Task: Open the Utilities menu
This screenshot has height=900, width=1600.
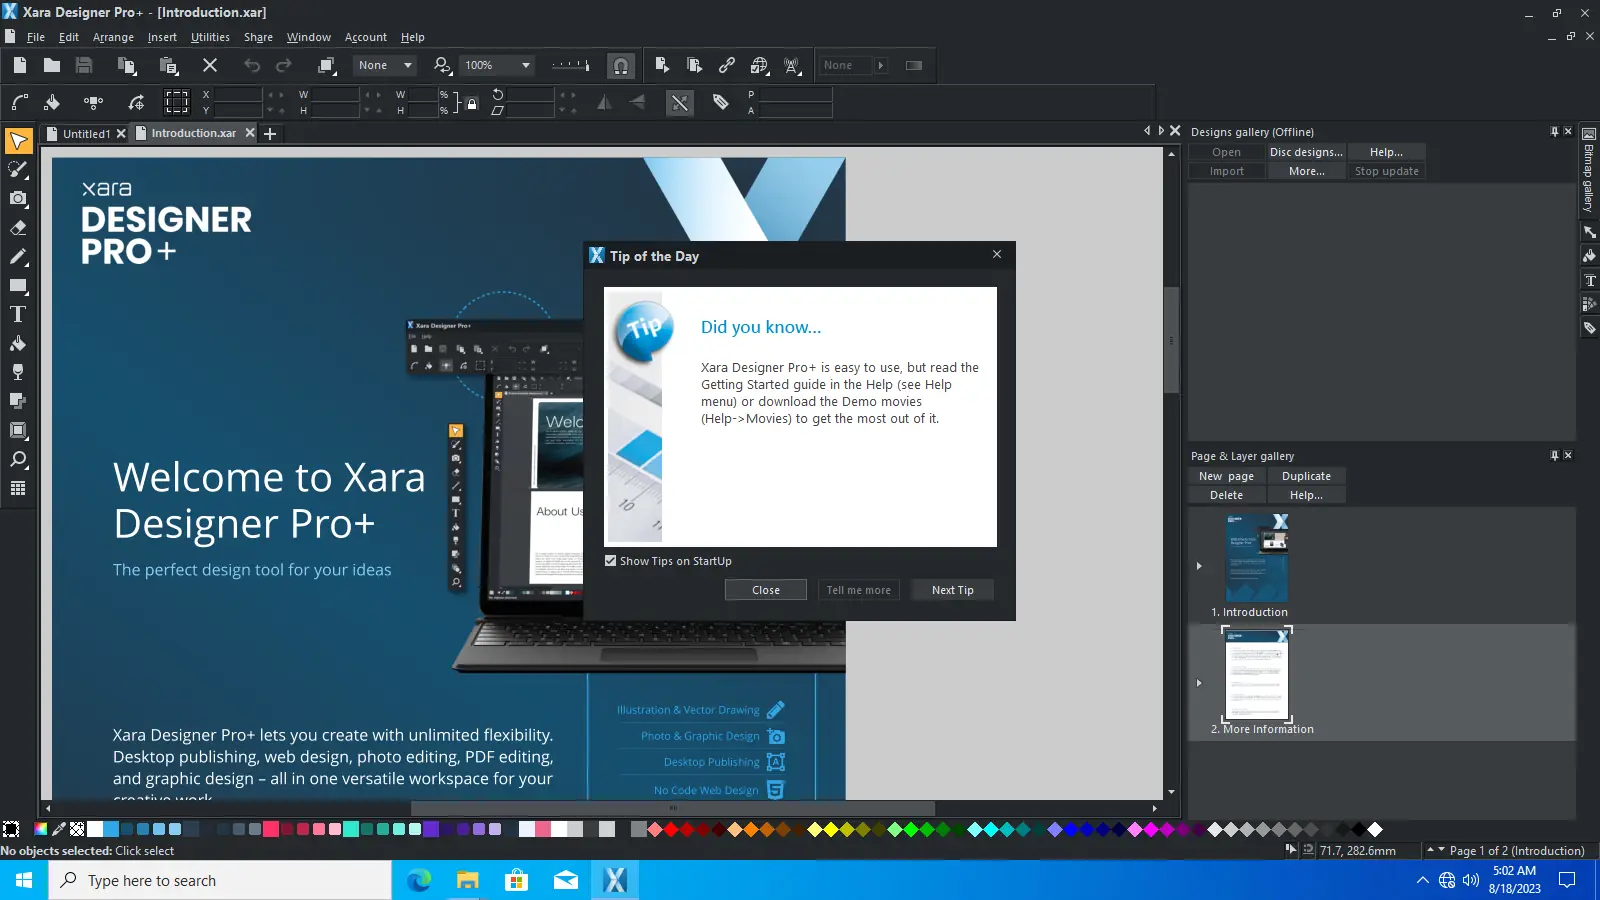Action: coord(210,37)
